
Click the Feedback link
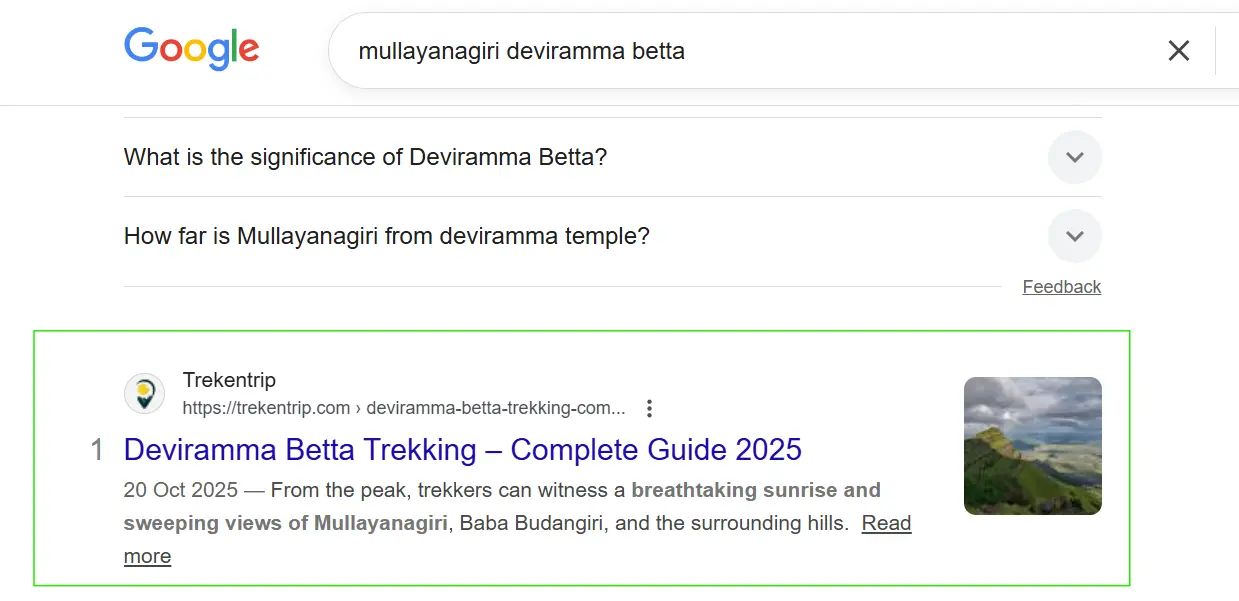tap(1061, 287)
